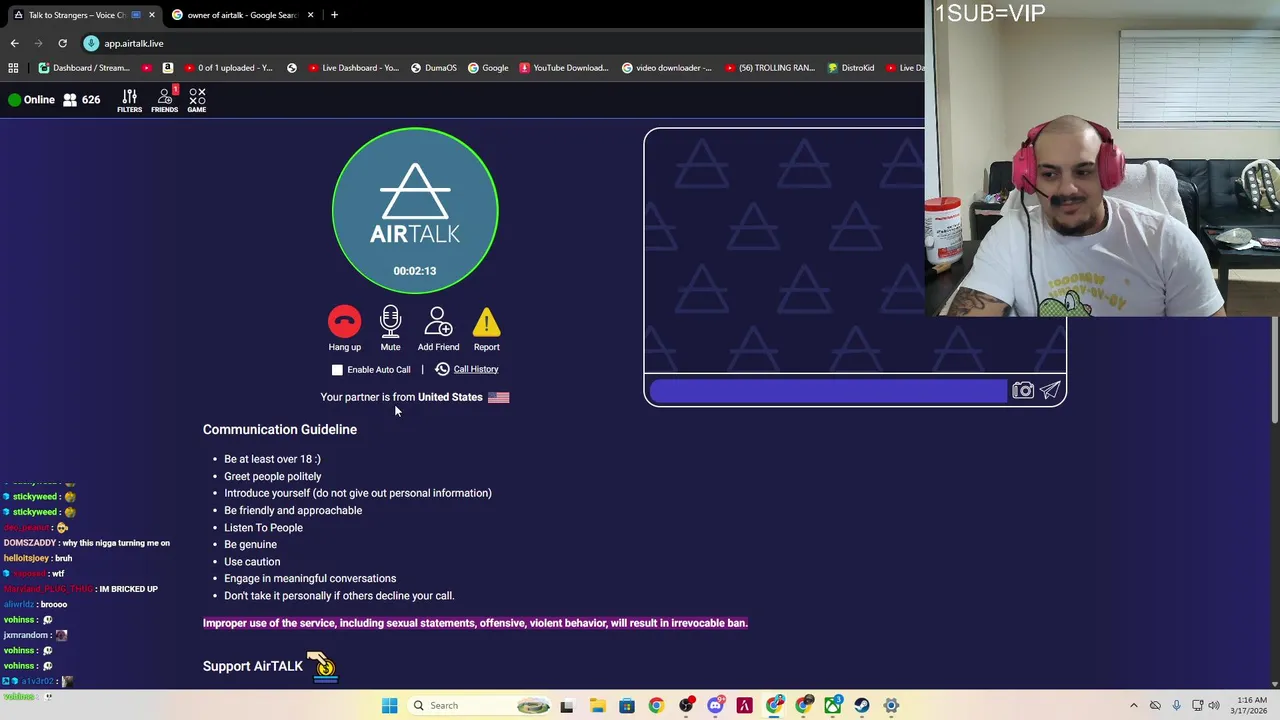This screenshot has width=1280, height=720.
Task: Open the Windows Start menu
Action: click(x=389, y=706)
